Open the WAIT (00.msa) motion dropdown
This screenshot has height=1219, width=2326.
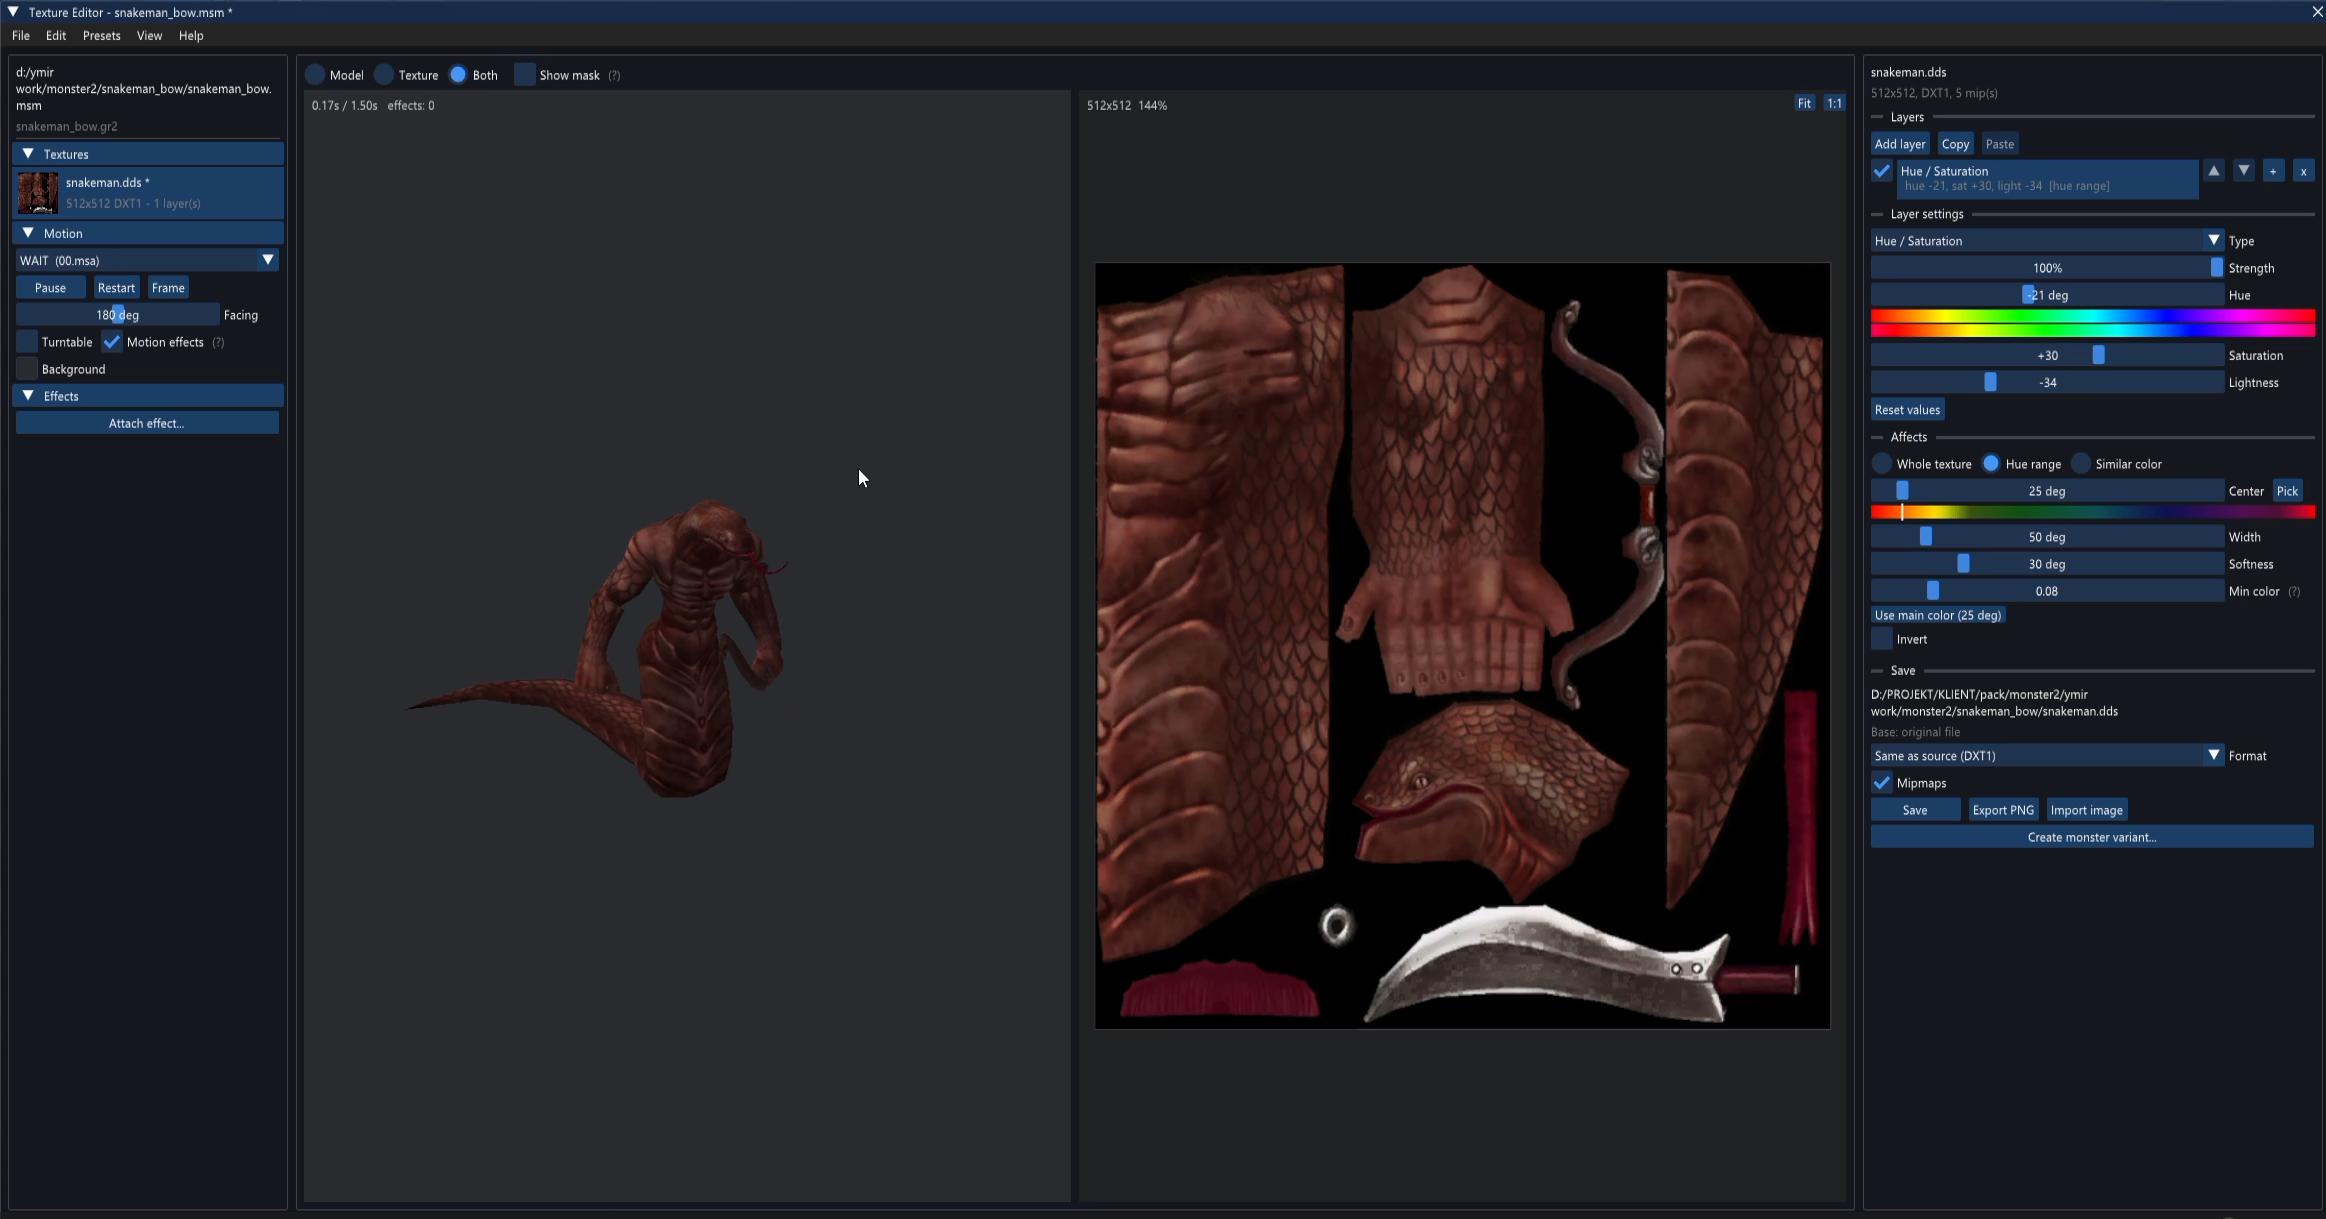(x=147, y=260)
